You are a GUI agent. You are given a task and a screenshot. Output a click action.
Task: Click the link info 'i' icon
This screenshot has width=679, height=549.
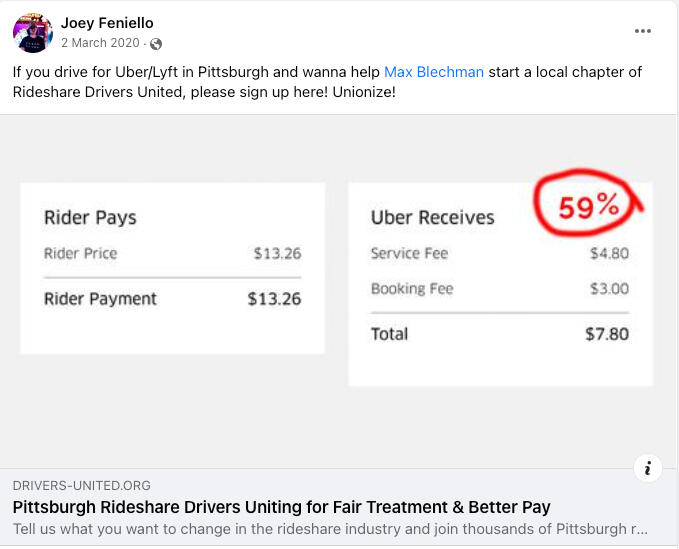point(648,468)
